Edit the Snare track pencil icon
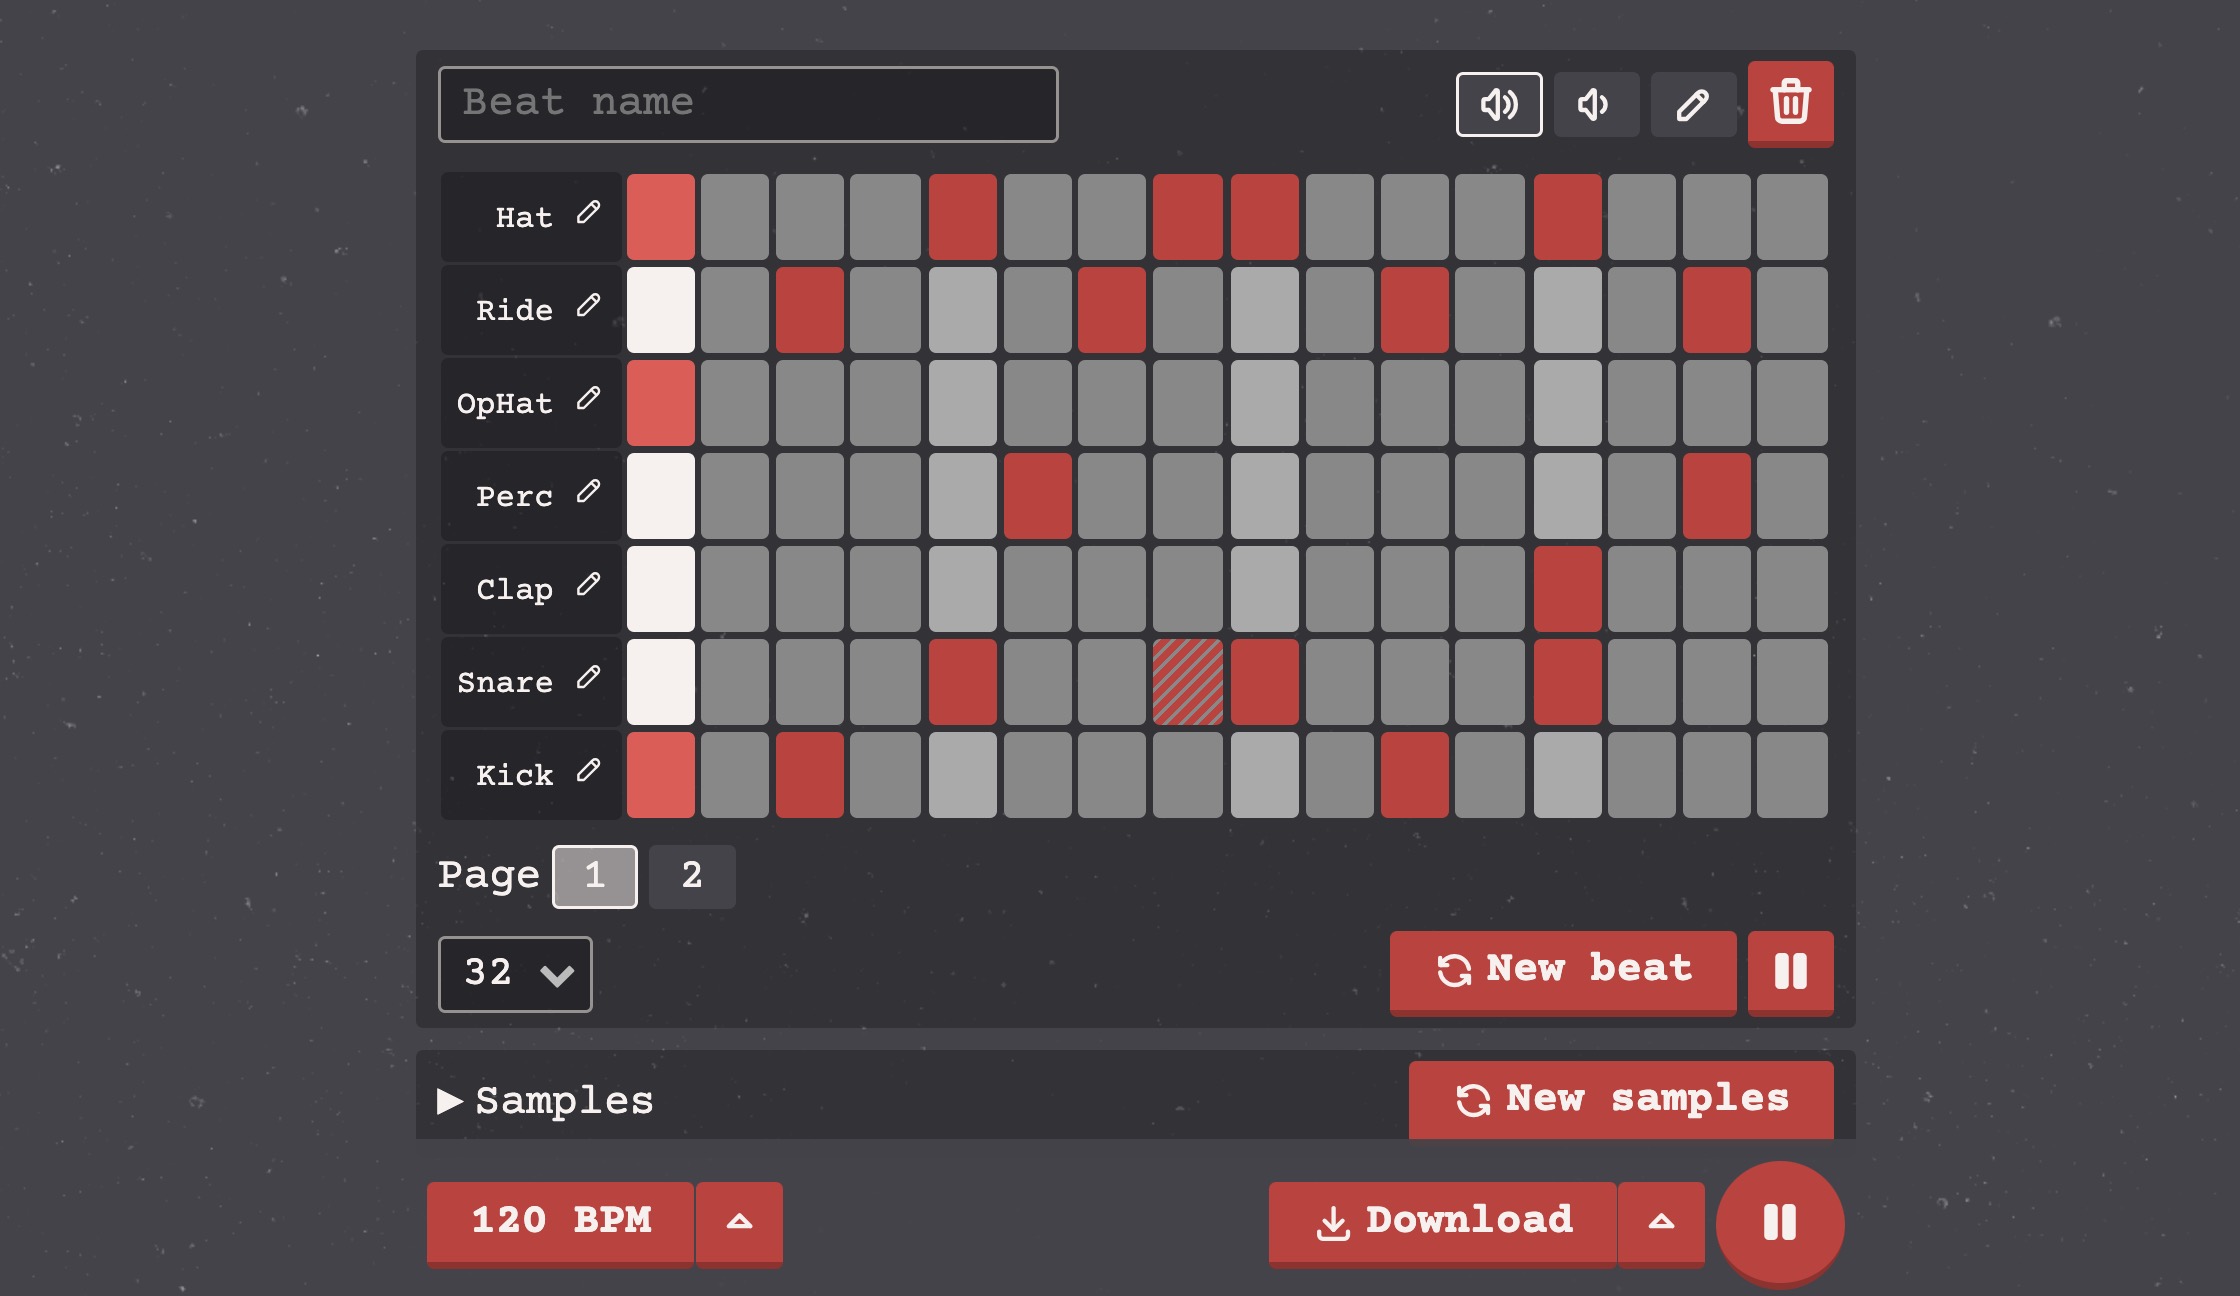This screenshot has height=1296, width=2240. pyautogui.click(x=589, y=678)
